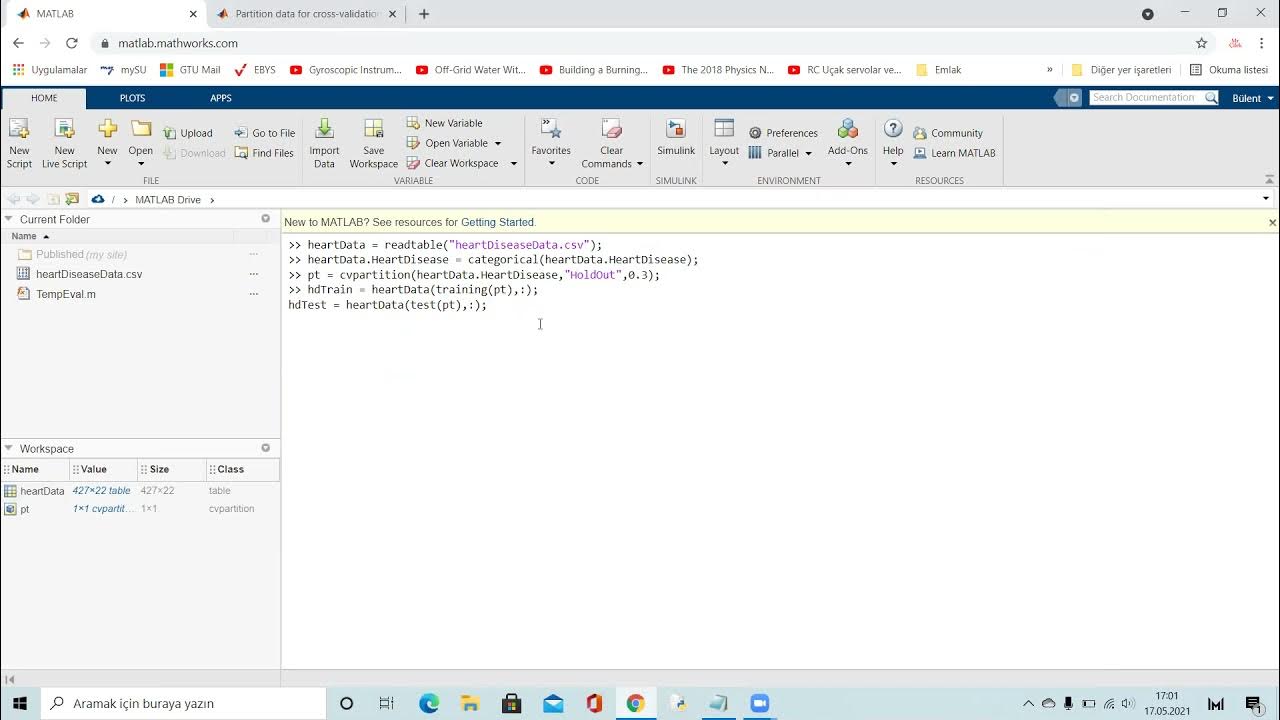The width and height of the screenshot is (1280, 720).
Task: Switch to the HOME ribbon tab
Action: pyautogui.click(x=44, y=98)
